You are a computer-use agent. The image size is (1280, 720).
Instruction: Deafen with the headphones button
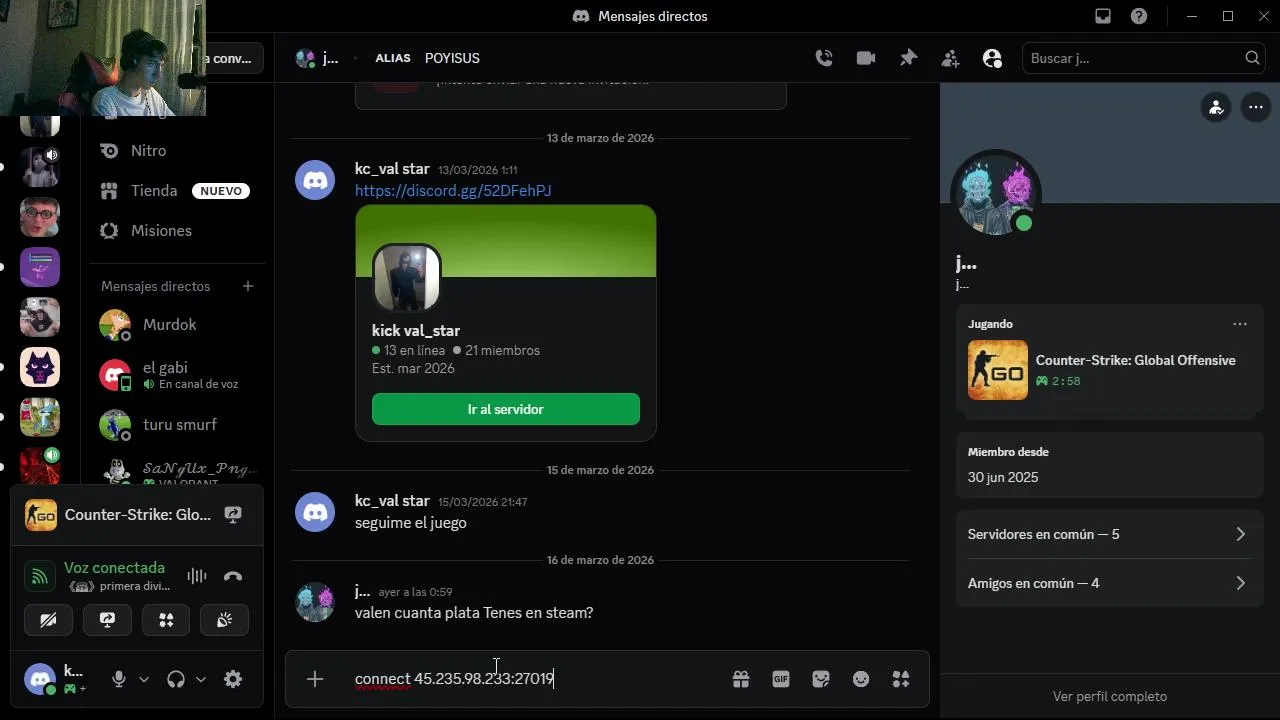(x=176, y=679)
